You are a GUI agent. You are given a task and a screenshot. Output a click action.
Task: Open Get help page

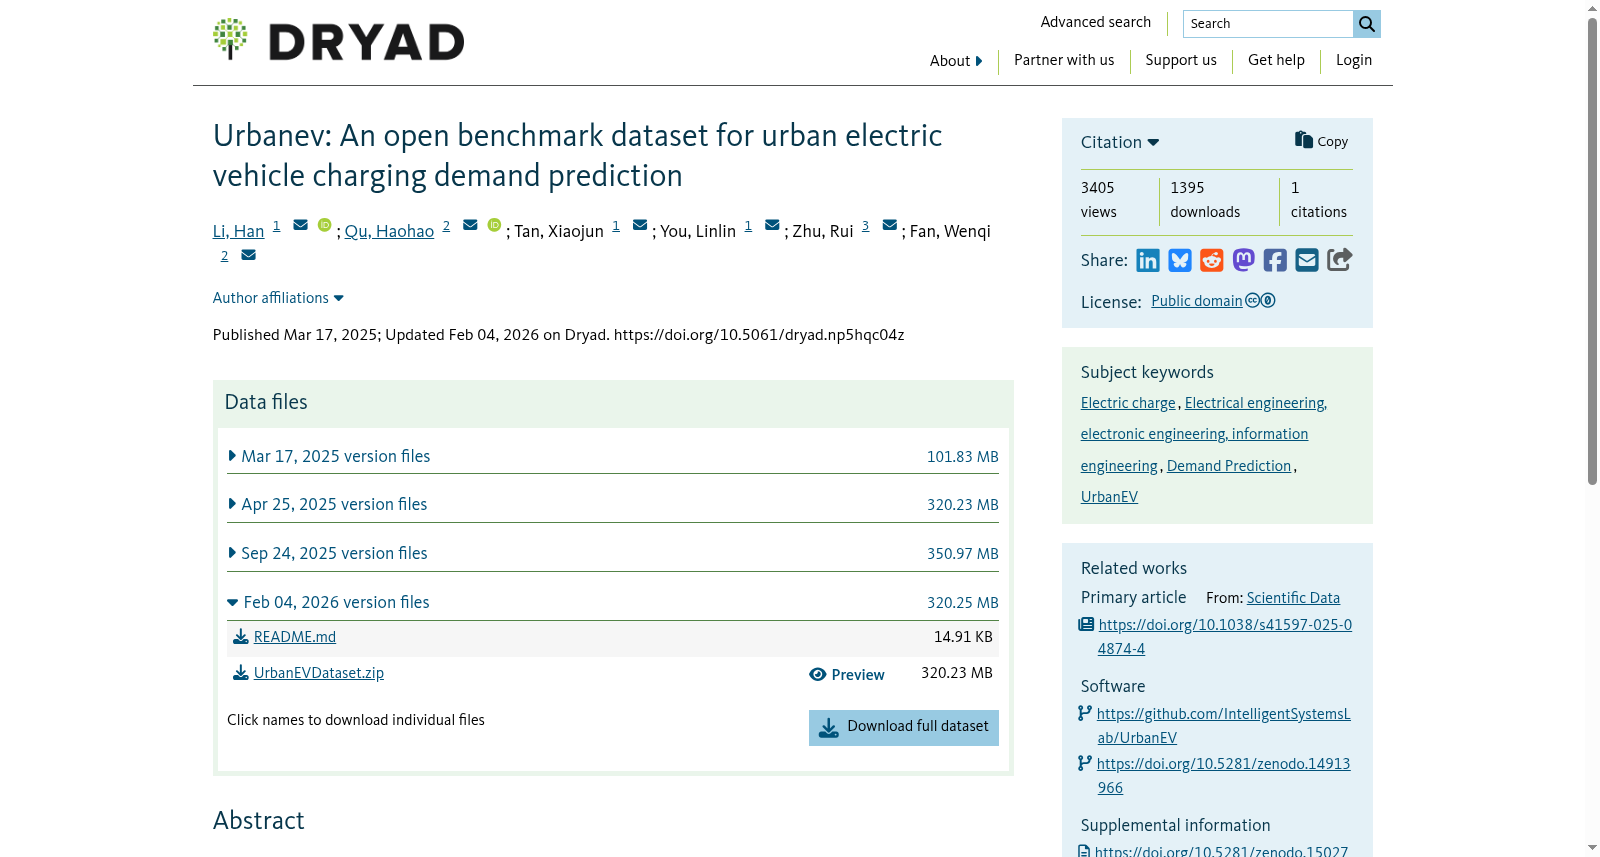[1276, 60]
